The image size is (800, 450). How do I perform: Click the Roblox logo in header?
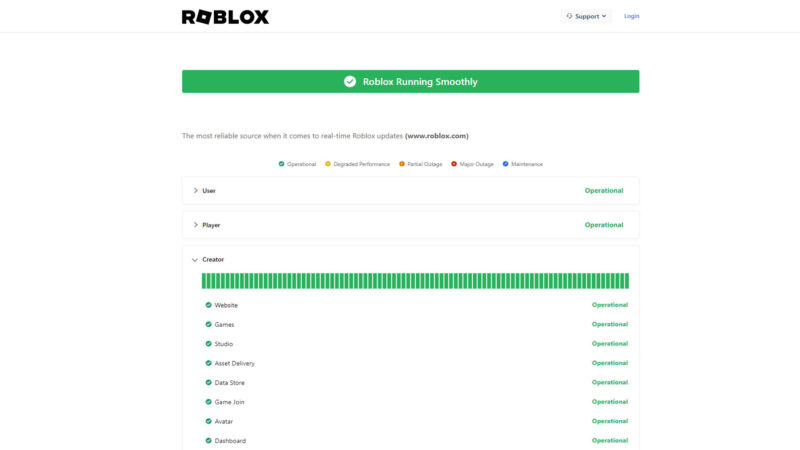coord(225,16)
